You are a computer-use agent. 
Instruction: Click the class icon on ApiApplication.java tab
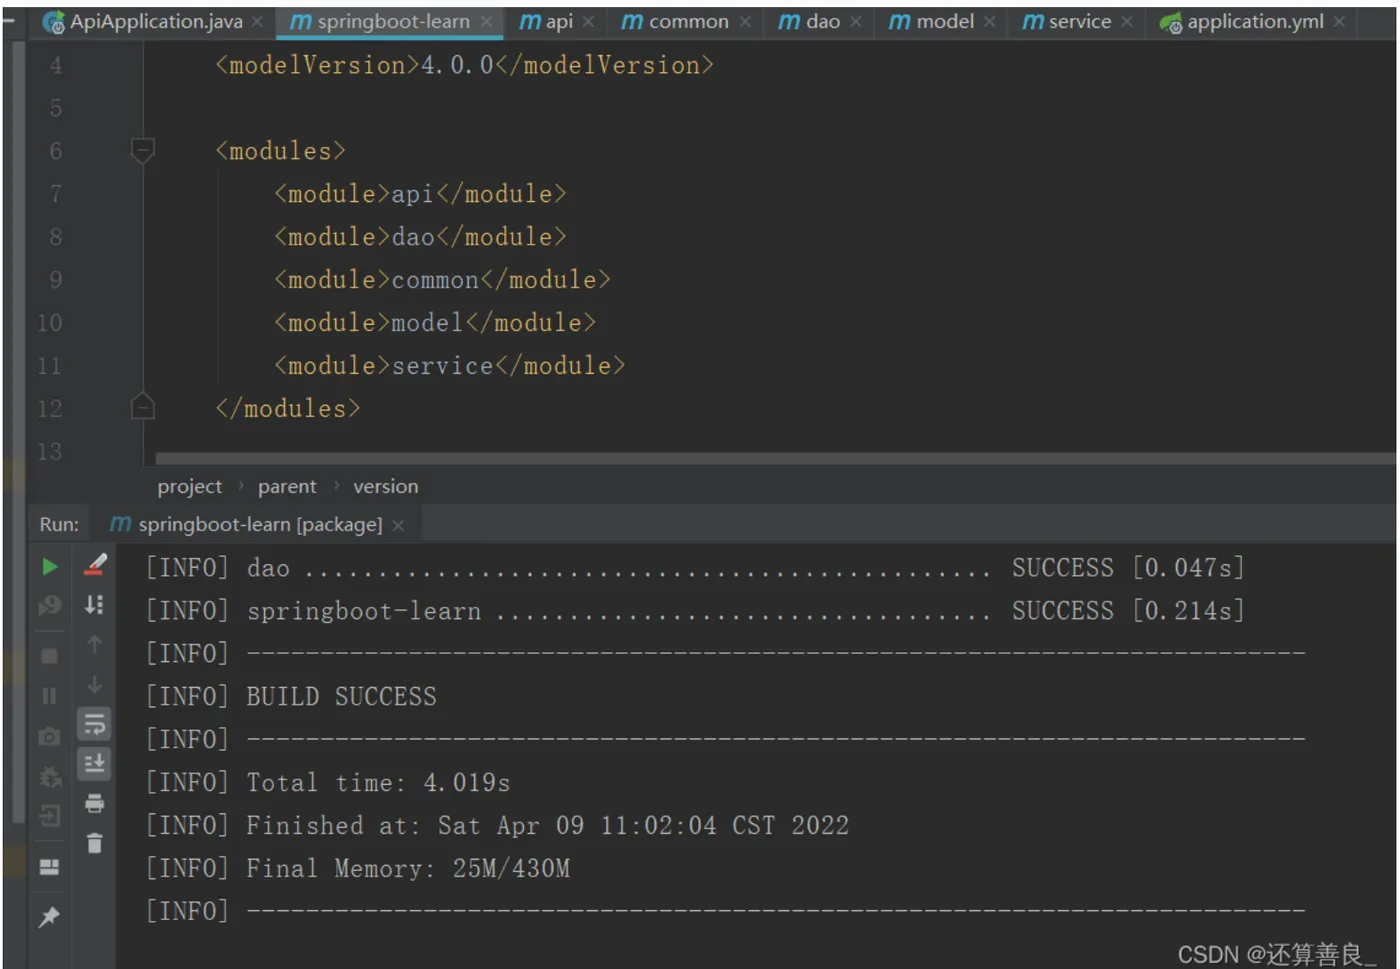pos(53,22)
